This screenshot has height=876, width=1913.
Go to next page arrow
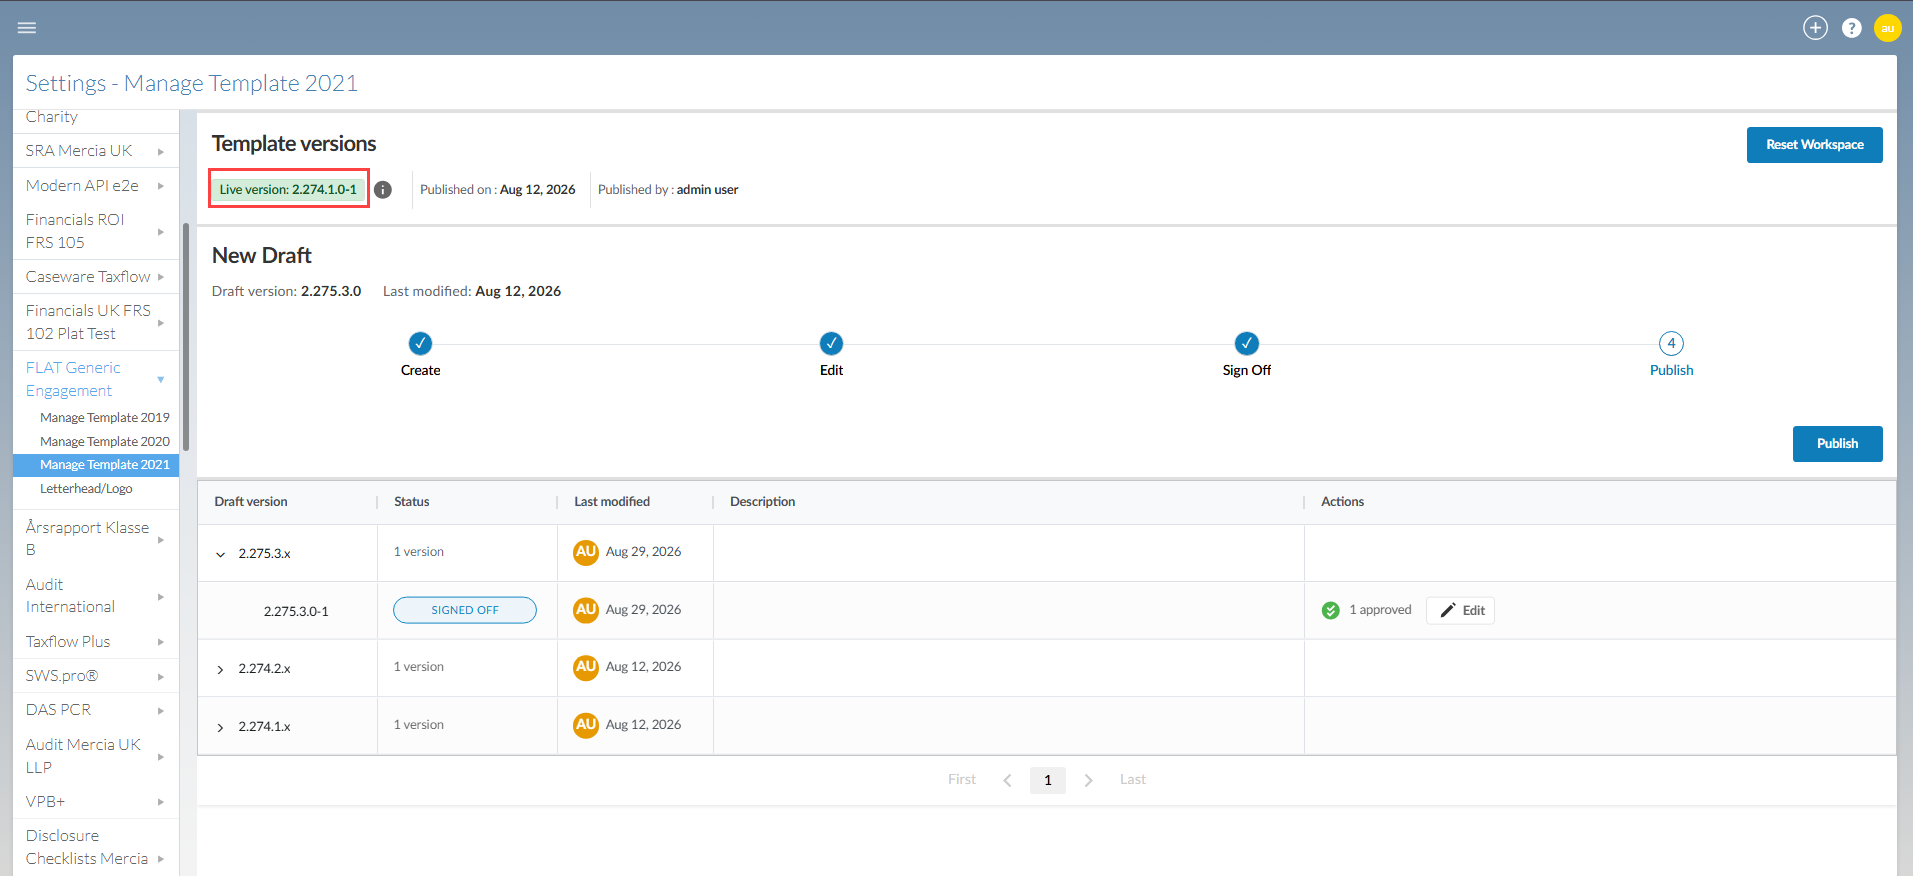pos(1089,780)
